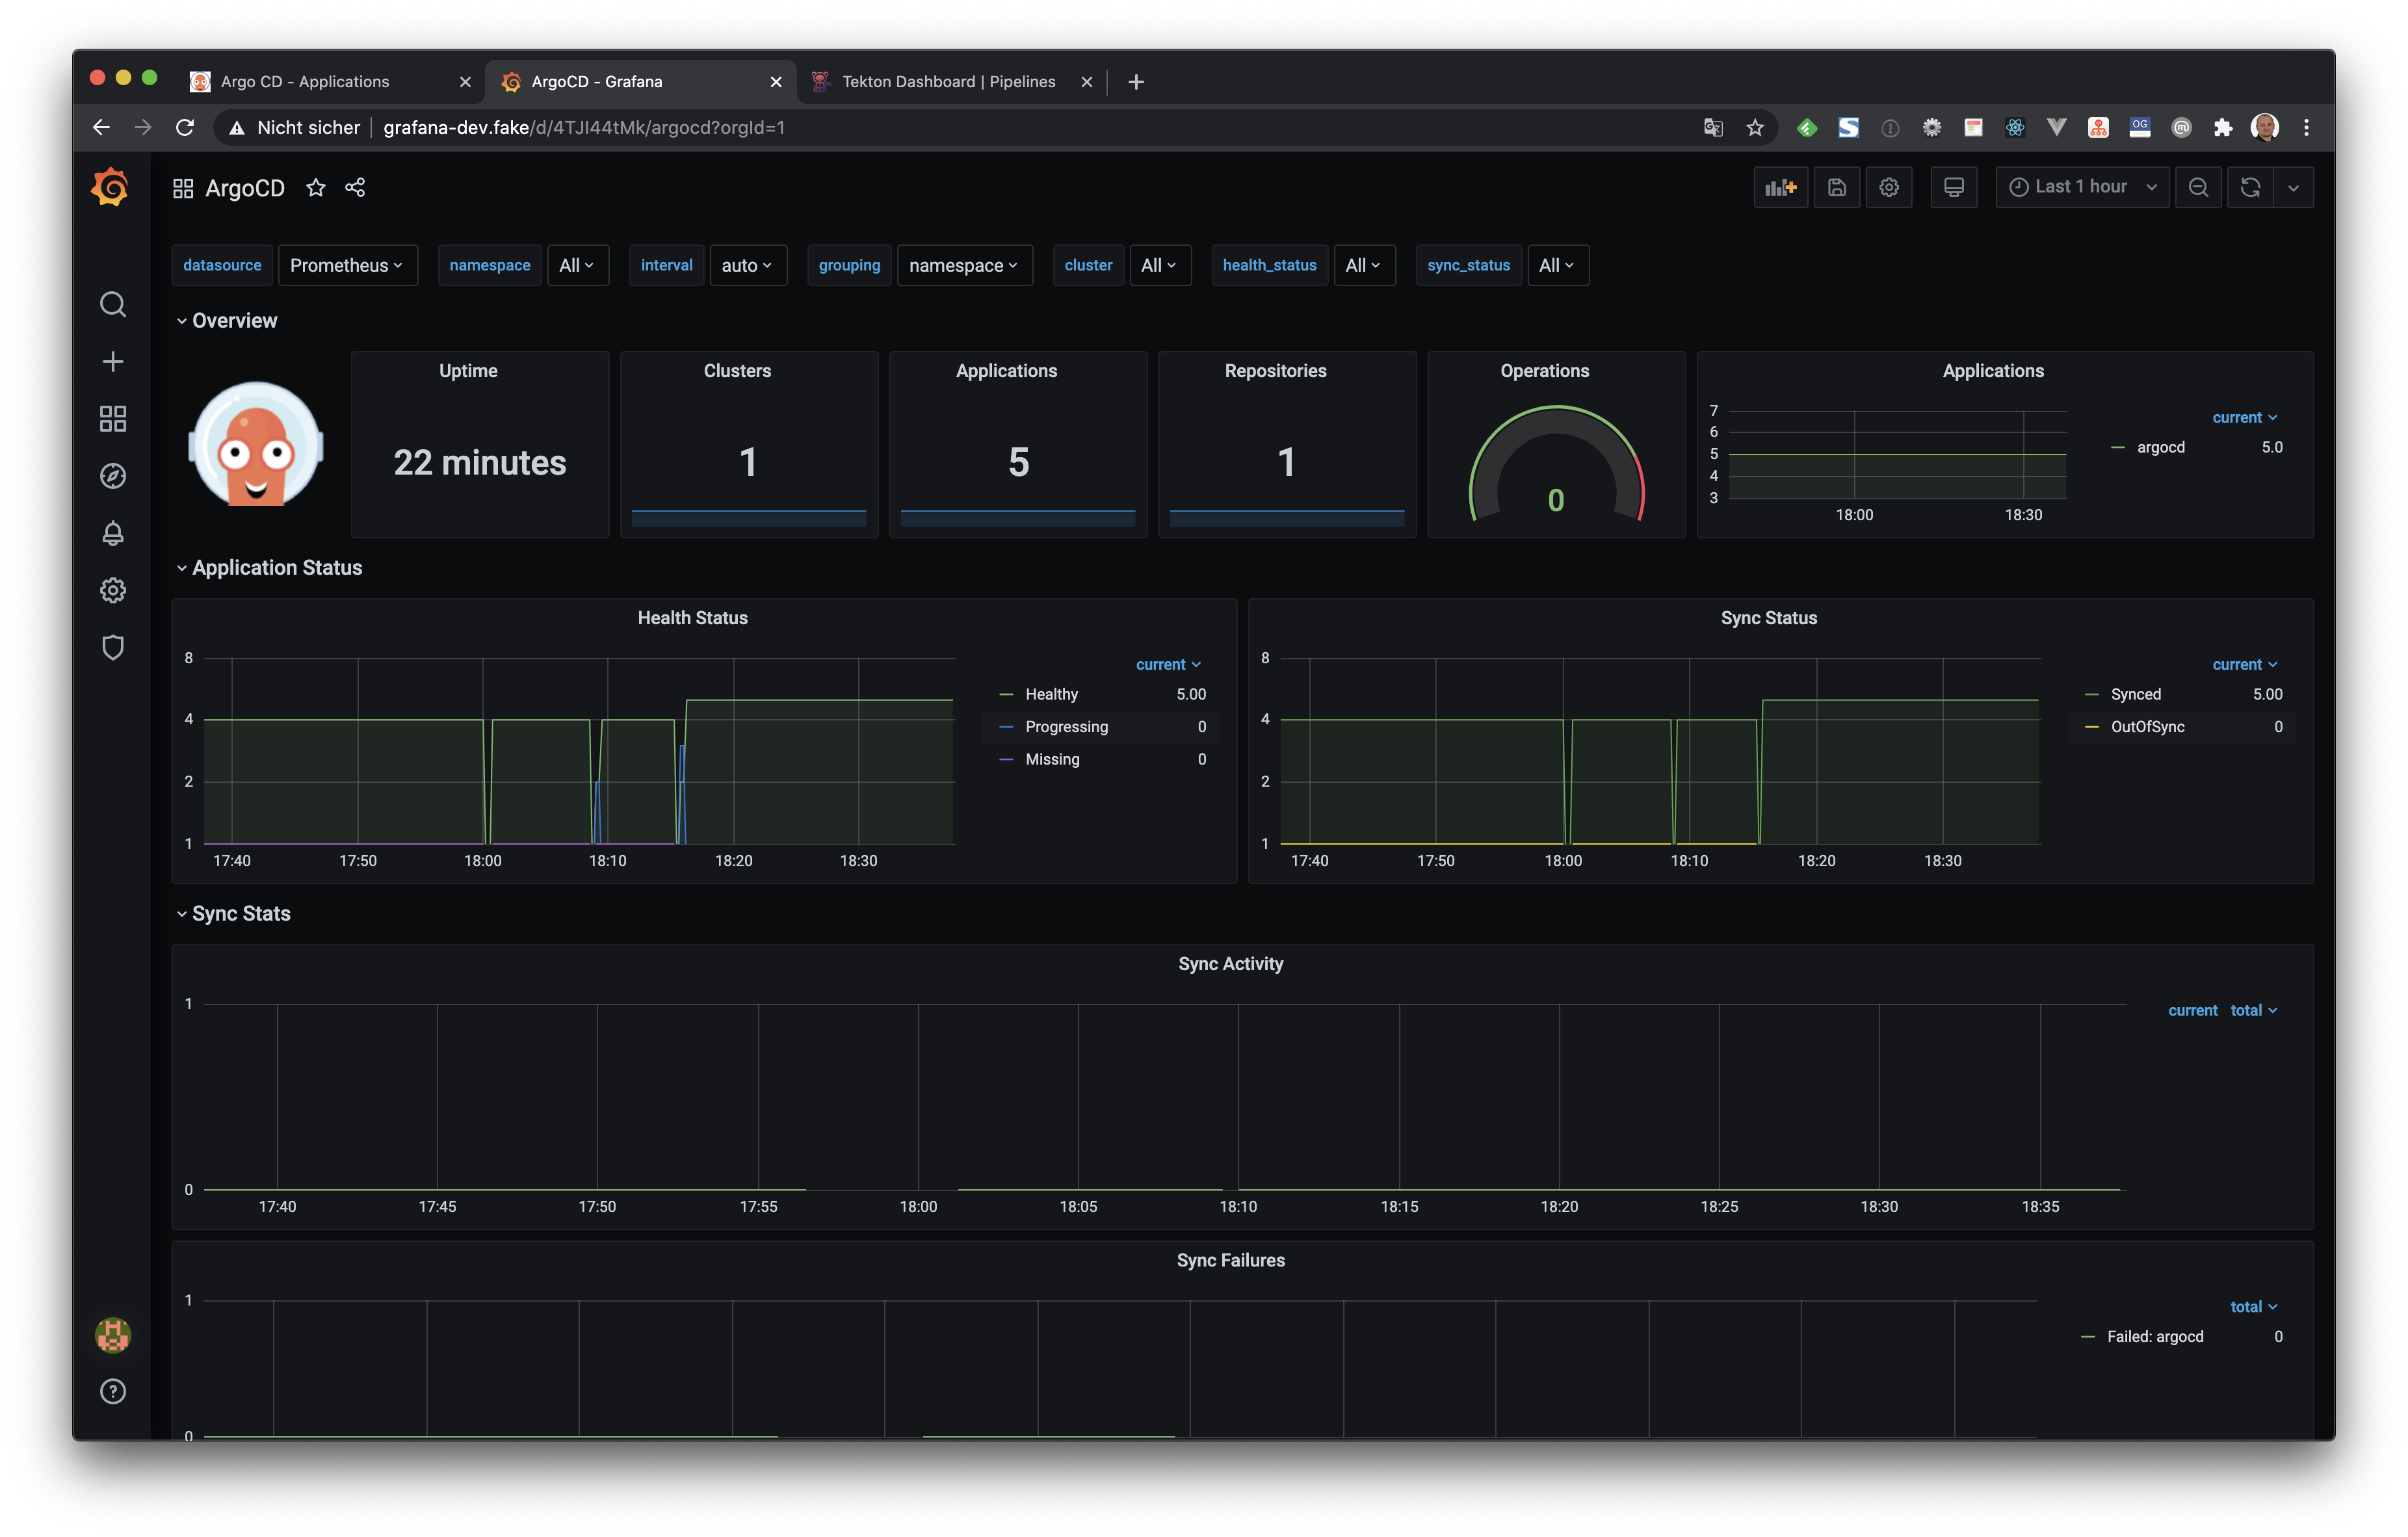Screen dimensions: 2408x1537
Task: Open the Explore compass in the sidebar
Action: (113, 476)
